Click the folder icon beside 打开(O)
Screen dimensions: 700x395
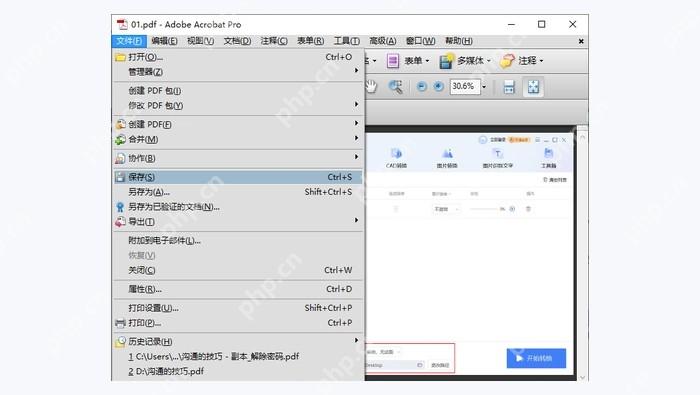pos(120,57)
